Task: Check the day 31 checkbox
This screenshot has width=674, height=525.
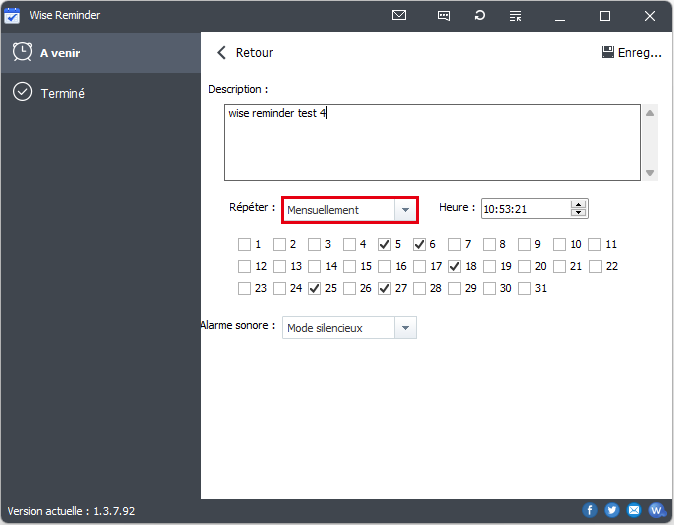Action: 524,289
